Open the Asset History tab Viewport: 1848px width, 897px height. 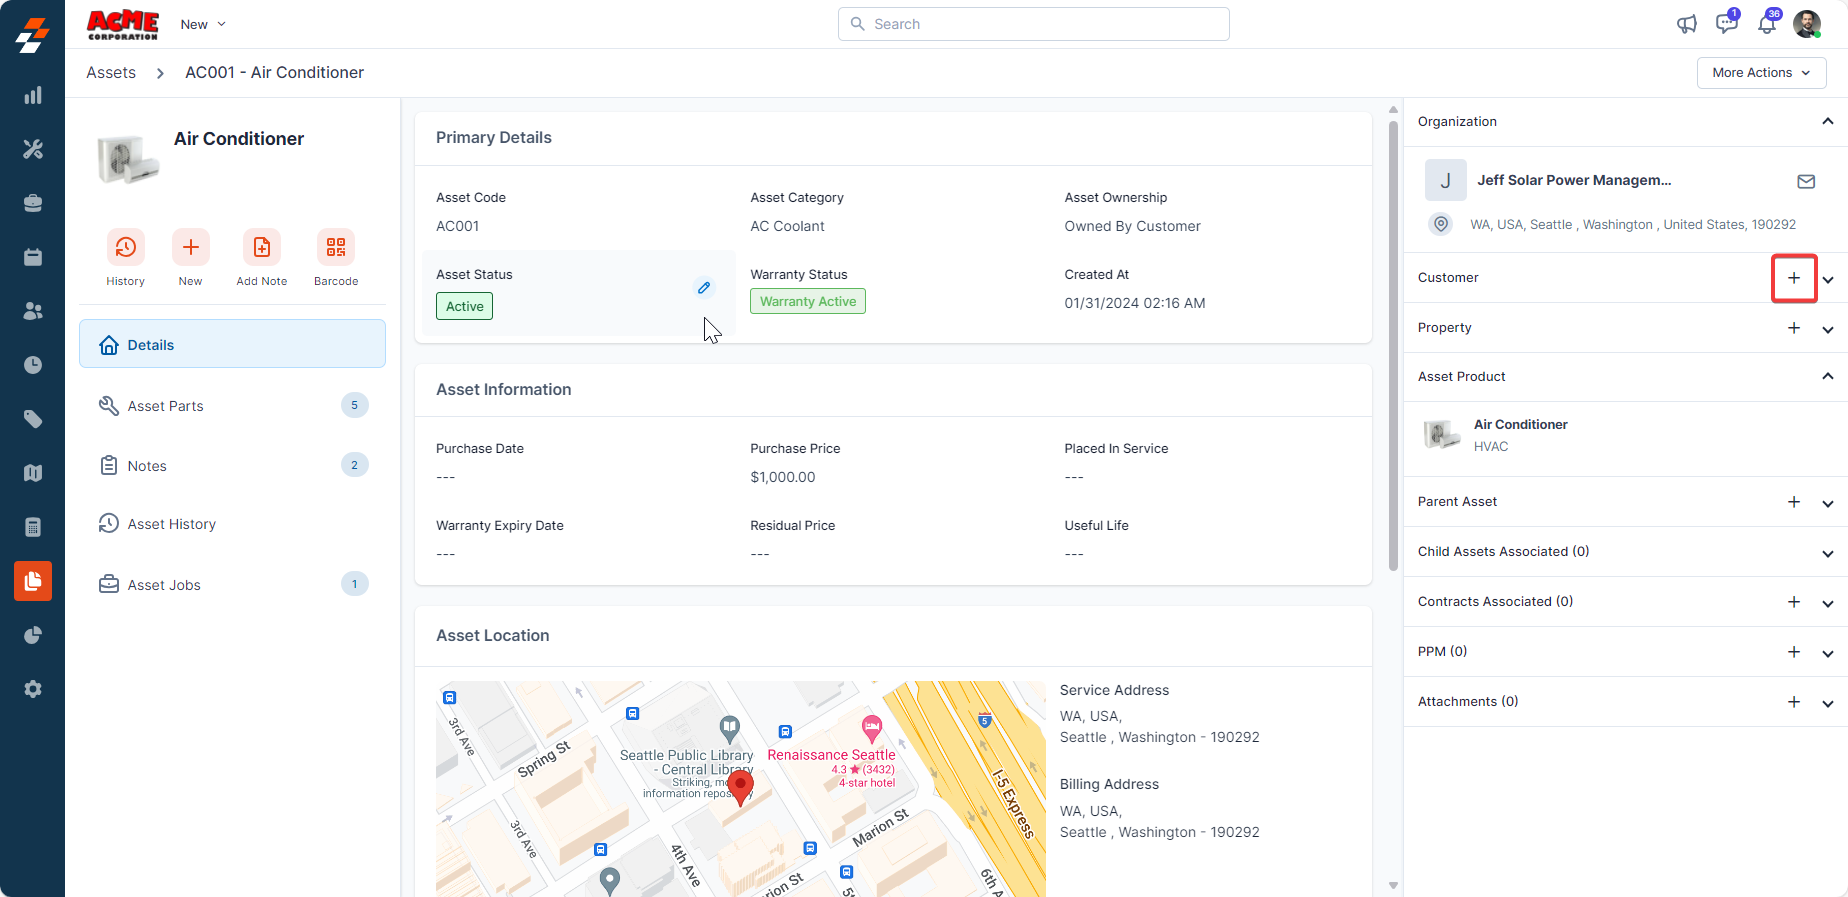171,524
